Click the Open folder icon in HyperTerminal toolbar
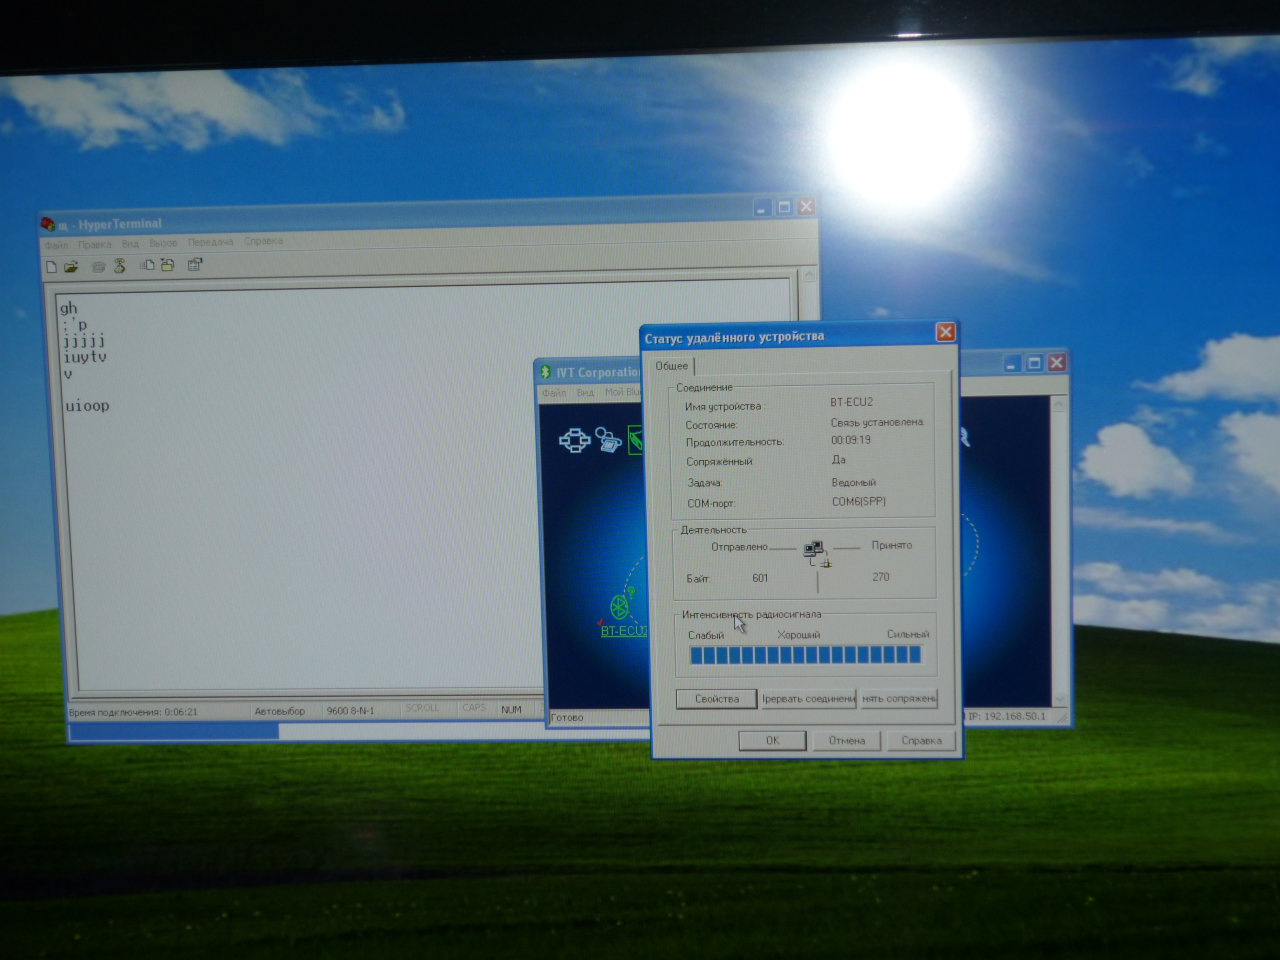The height and width of the screenshot is (960, 1280). [x=71, y=266]
